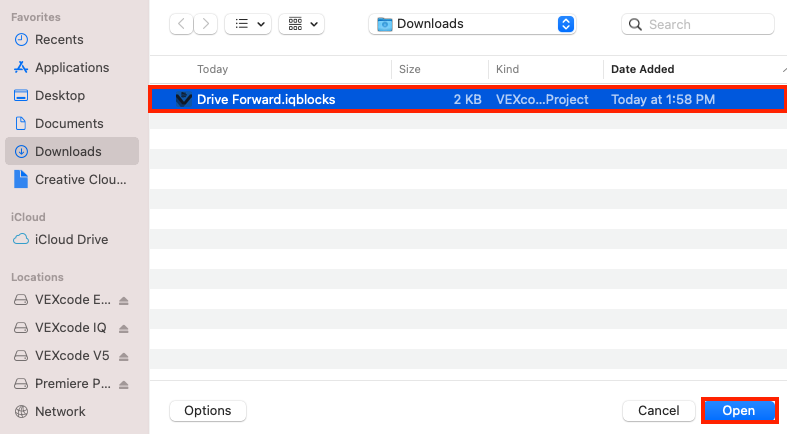Click the Recents clock icon
The width and height of the screenshot is (787, 434).
pyautogui.click(x=21, y=40)
